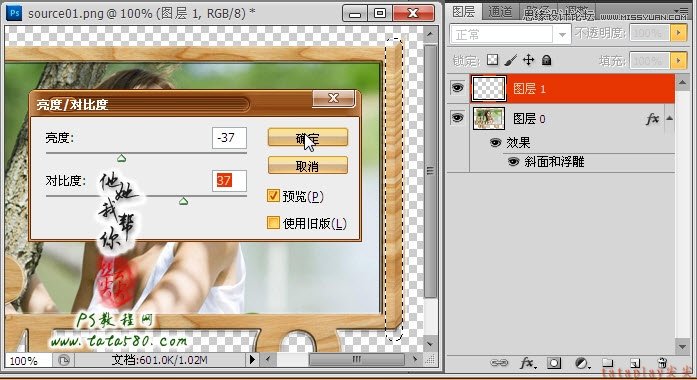Click the fx badge on 图层 0

652,119
